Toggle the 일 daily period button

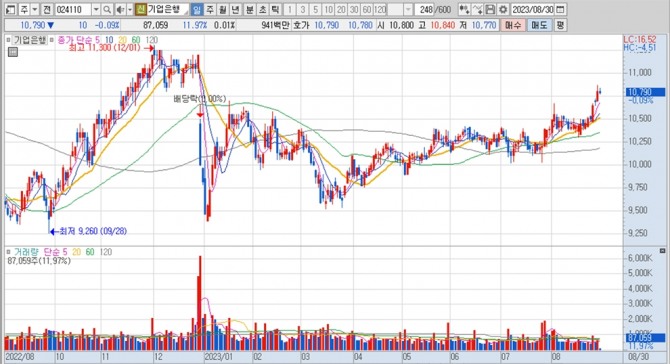pyautogui.click(x=197, y=9)
